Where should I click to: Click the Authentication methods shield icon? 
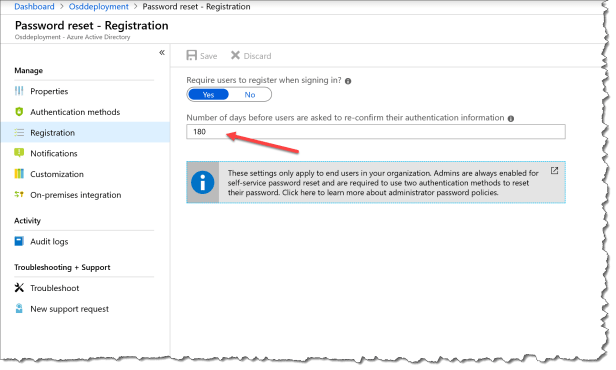[x=19, y=112]
